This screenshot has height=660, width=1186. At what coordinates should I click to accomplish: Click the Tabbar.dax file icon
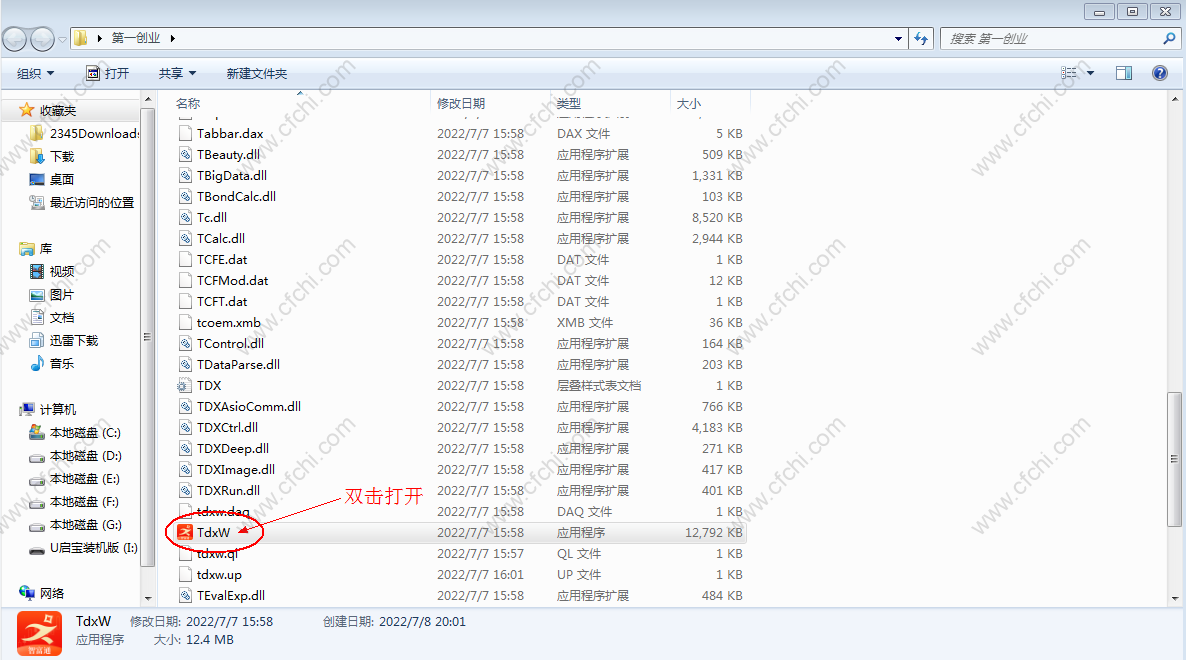click(x=185, y=133)
